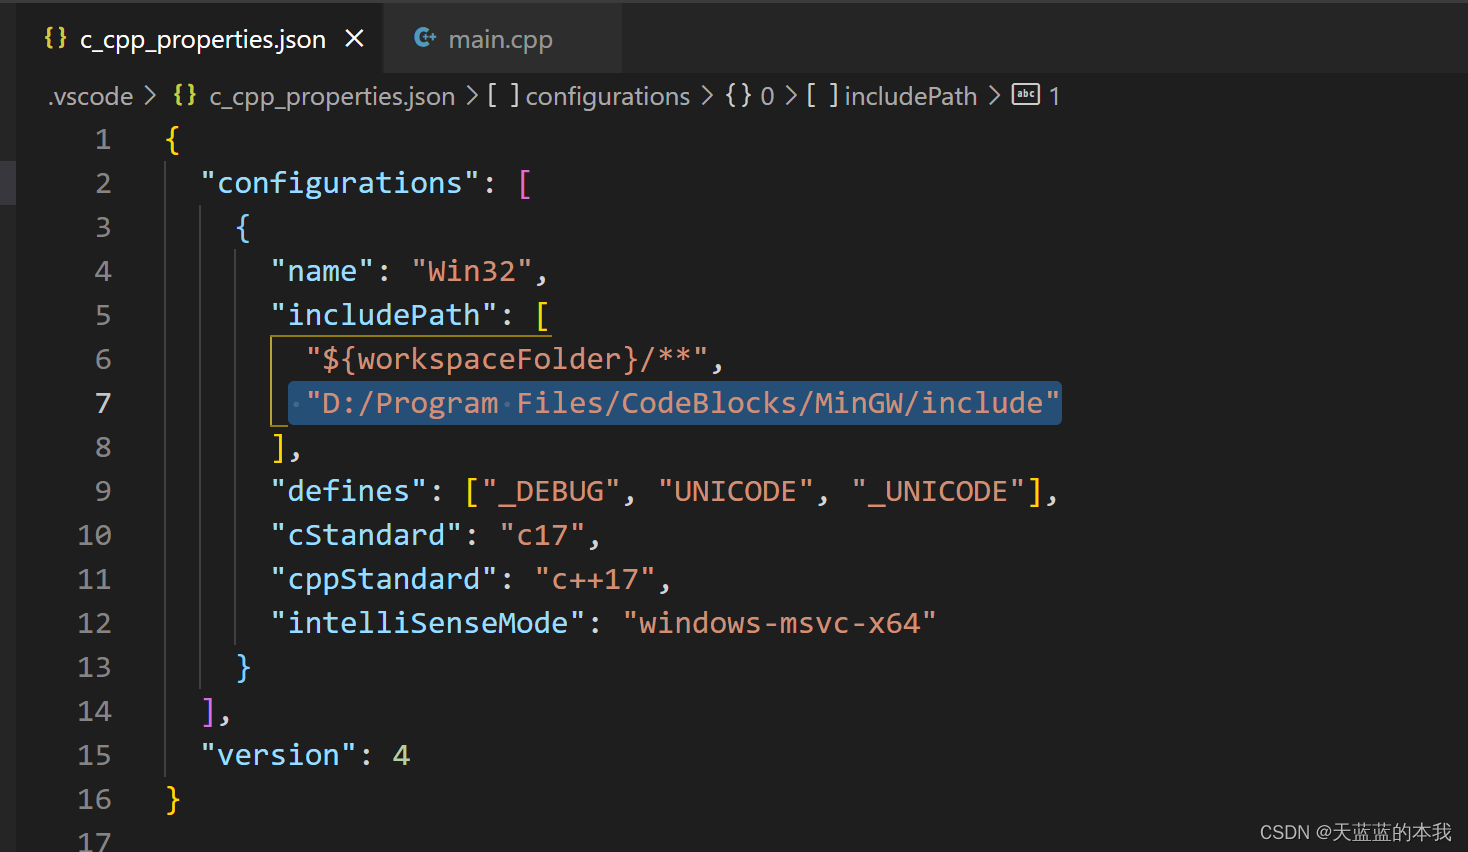Viewport: 1468px width, 852px height.
Task: Click the opening brace on line 1
Action: (x=173, y=140)
